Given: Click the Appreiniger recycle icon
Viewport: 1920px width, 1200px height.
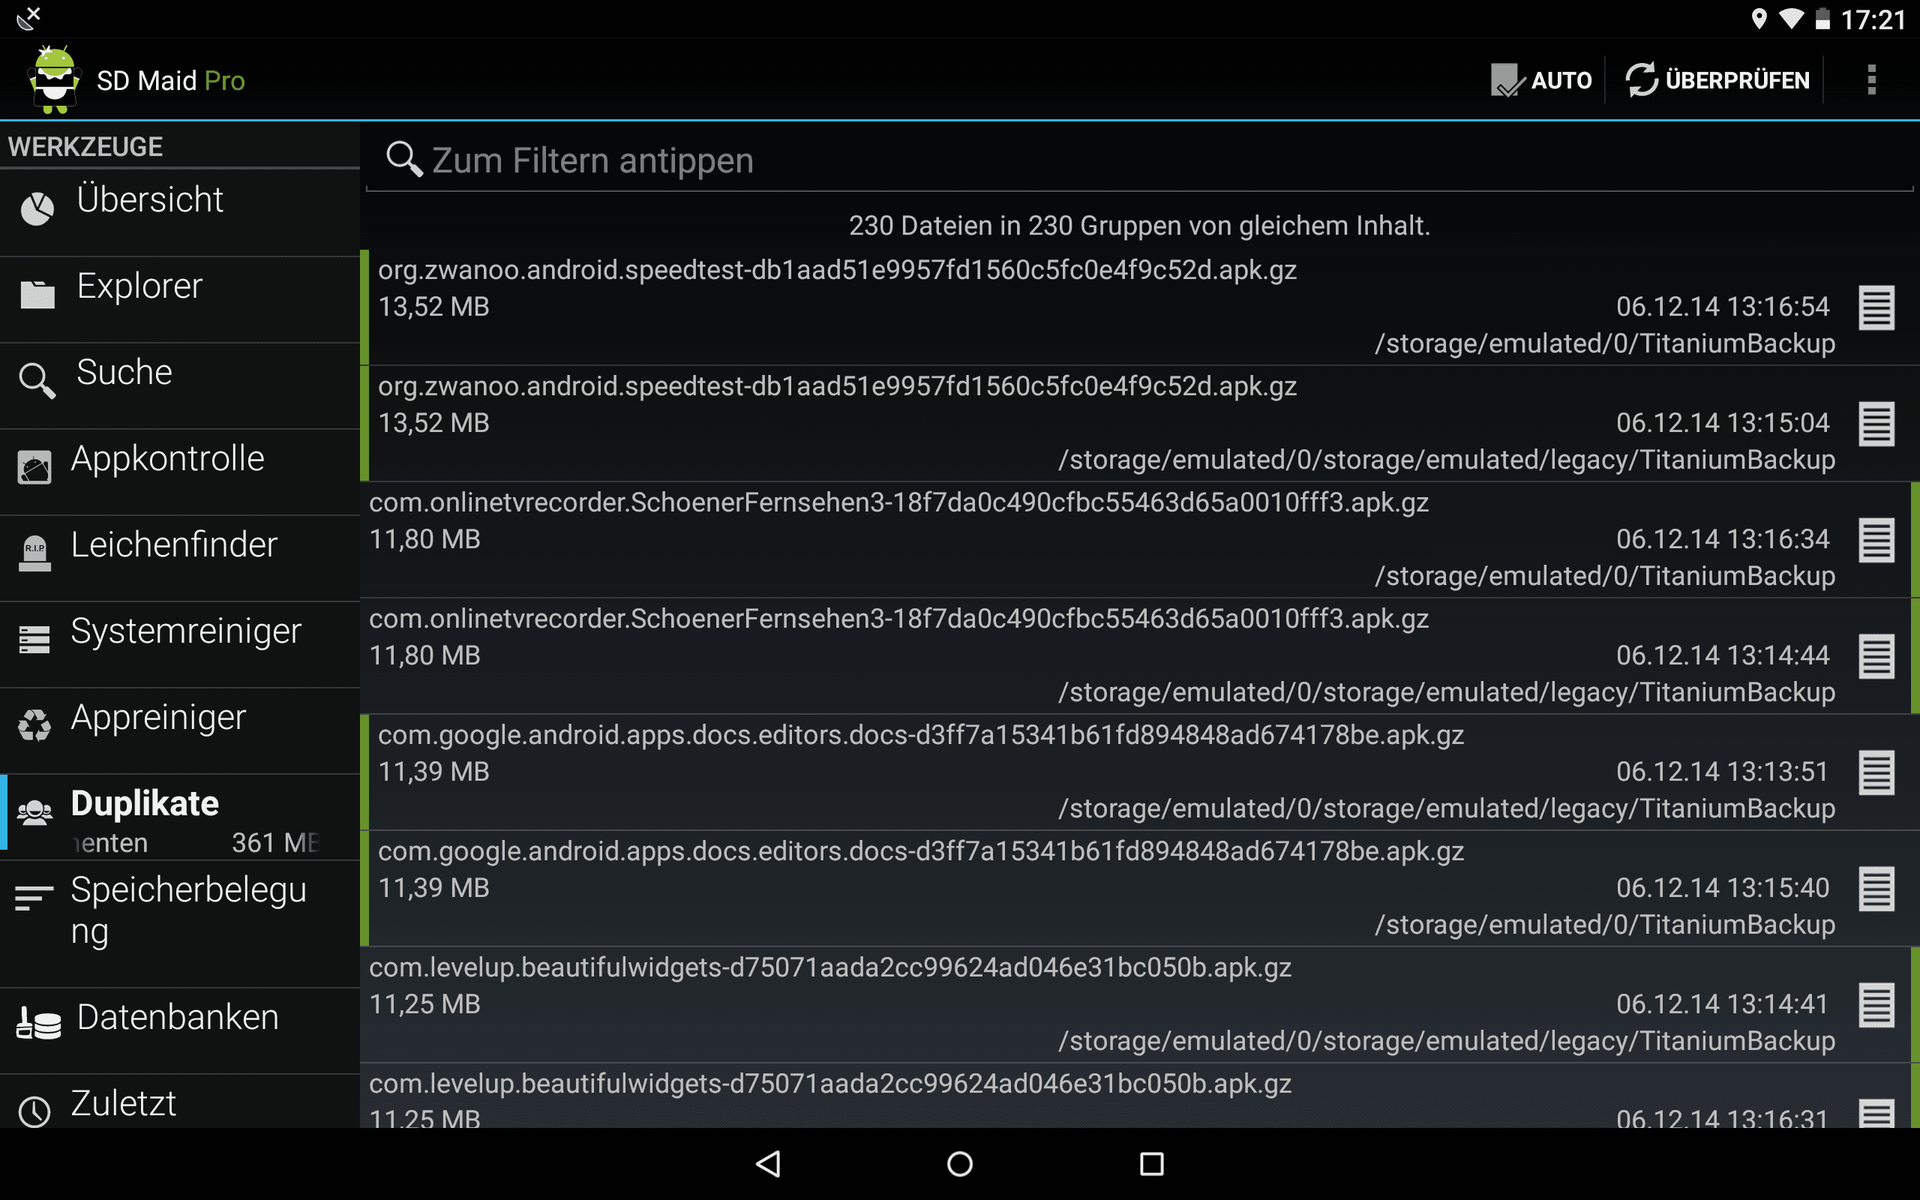Looking at the screenshot, I should pyautogui.click(x=35, y=725).
